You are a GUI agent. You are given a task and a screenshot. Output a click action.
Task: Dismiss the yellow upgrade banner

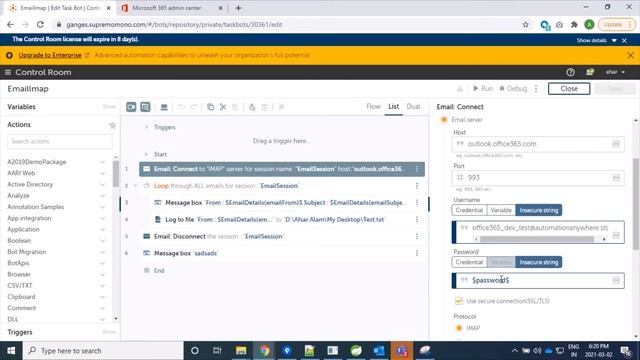click(630, 55)
